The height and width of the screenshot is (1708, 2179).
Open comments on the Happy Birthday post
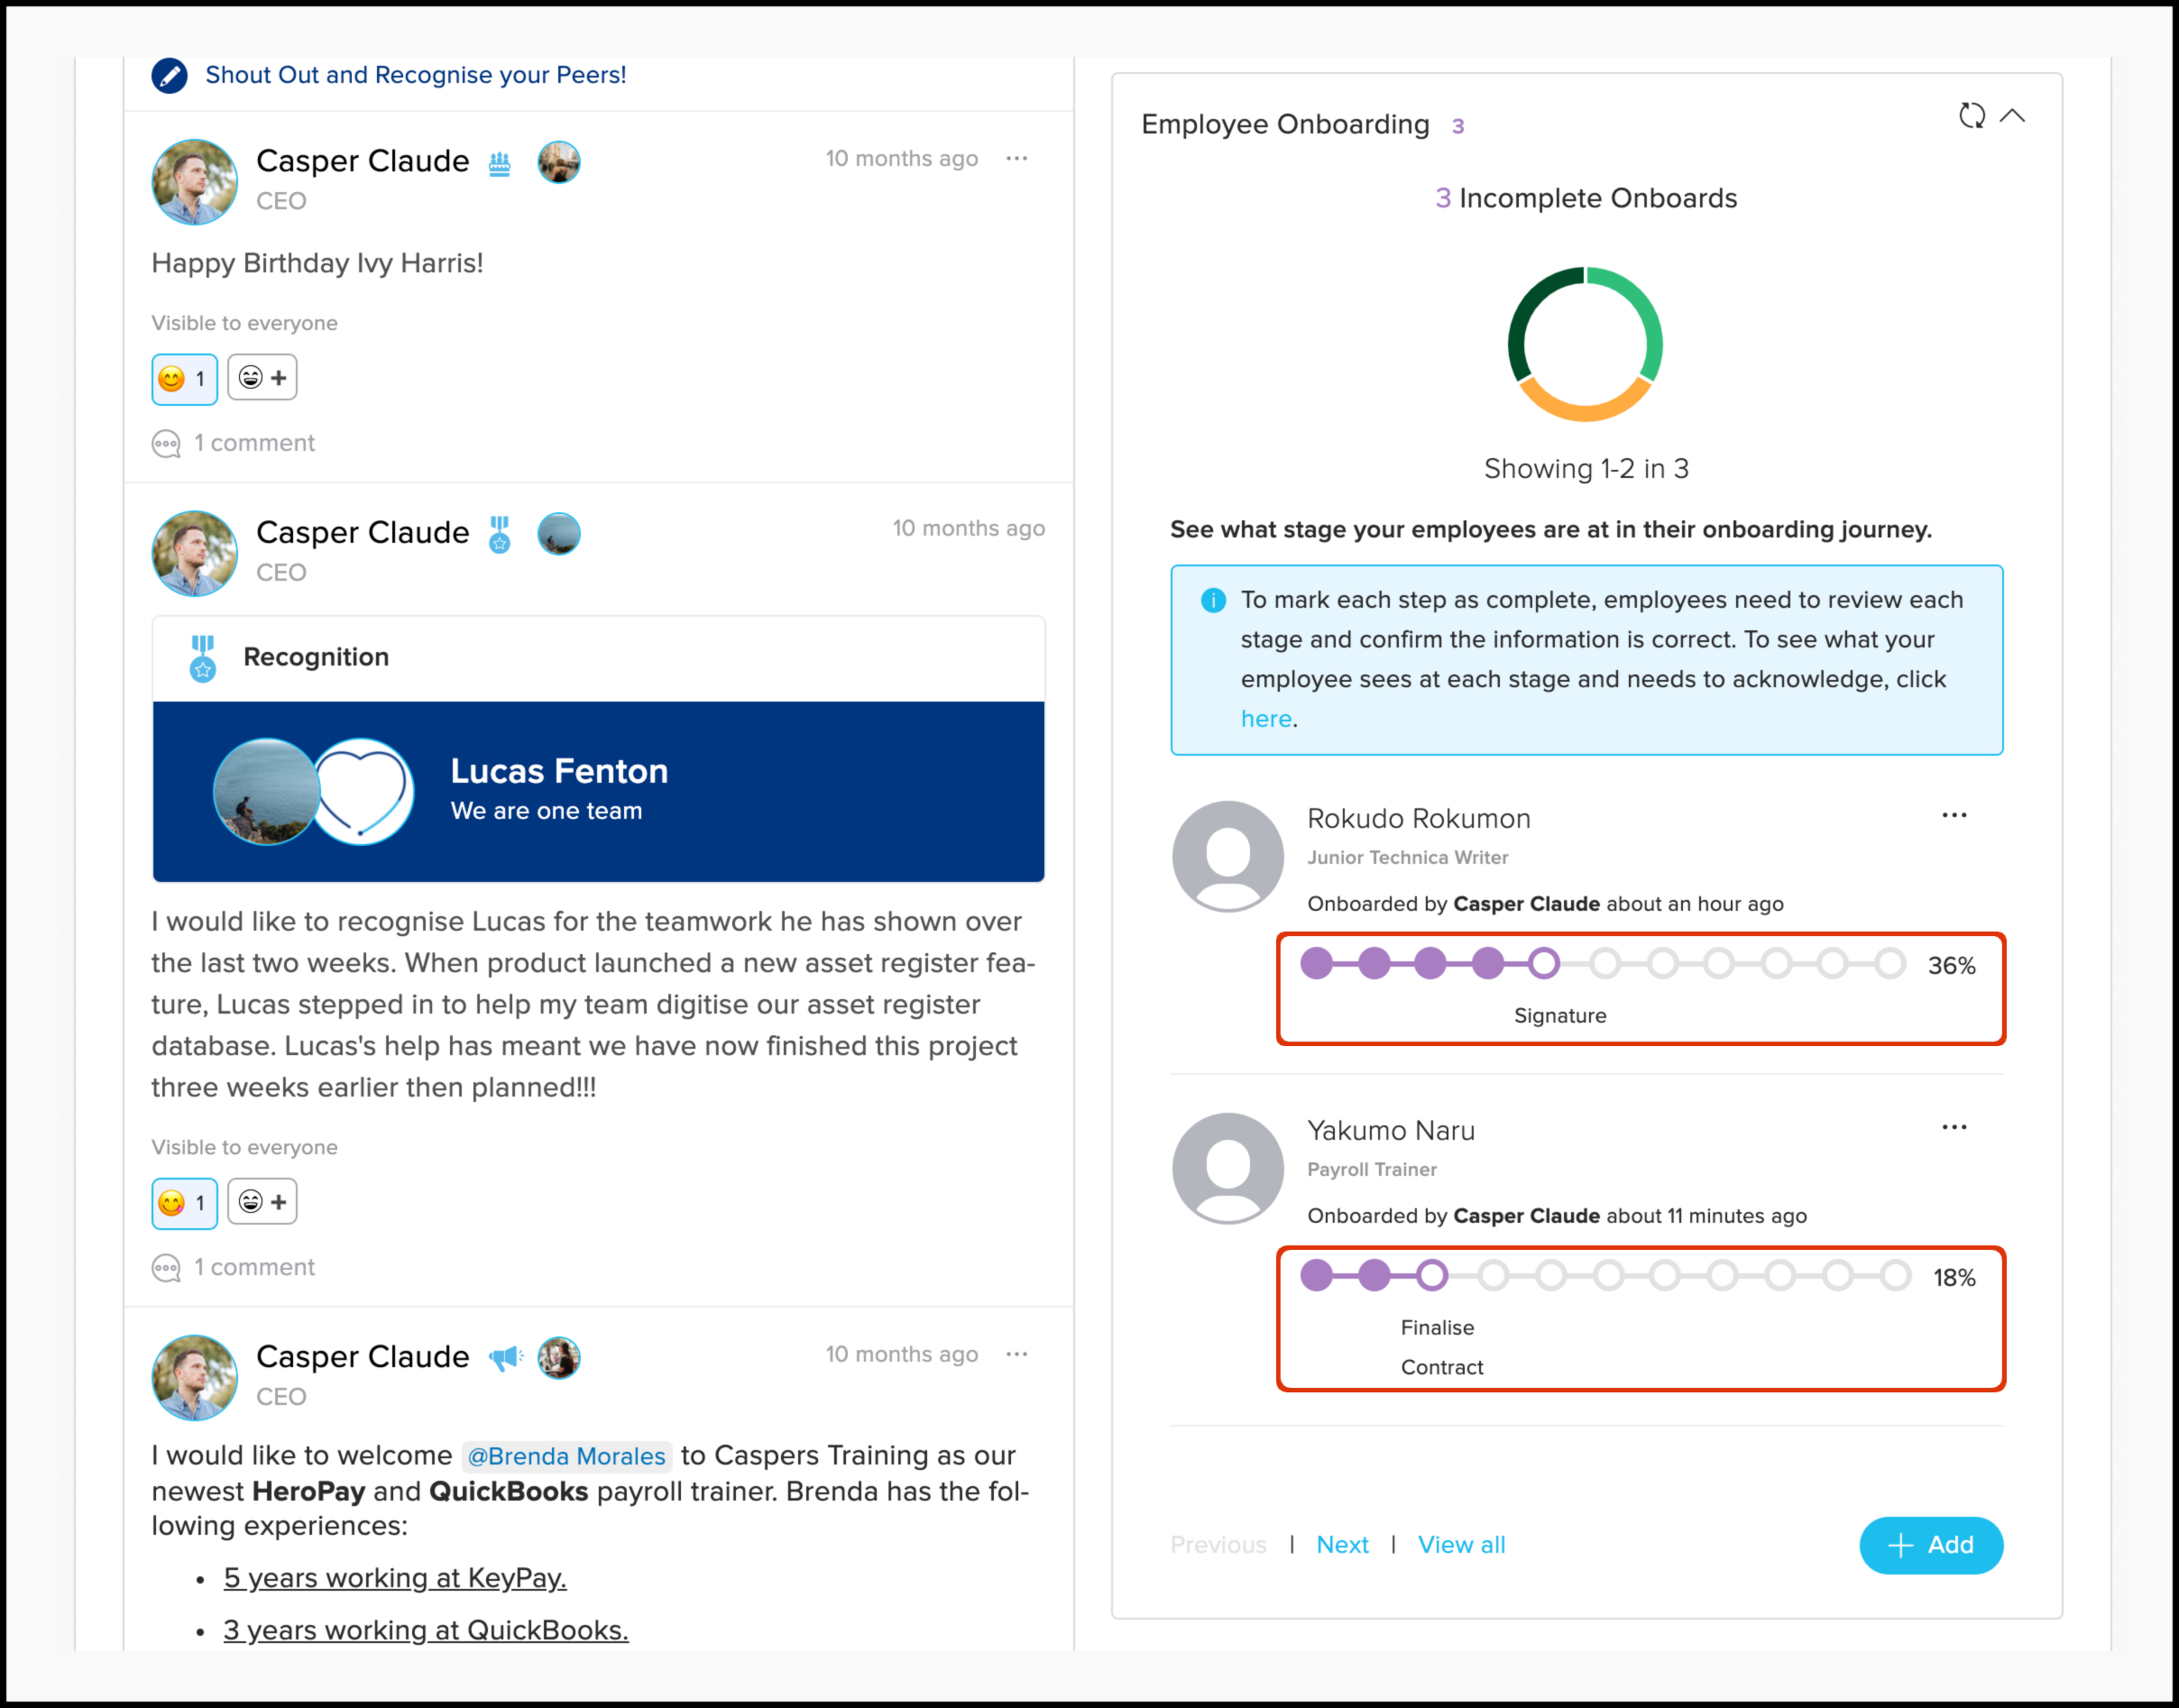[x=253, y=443]
